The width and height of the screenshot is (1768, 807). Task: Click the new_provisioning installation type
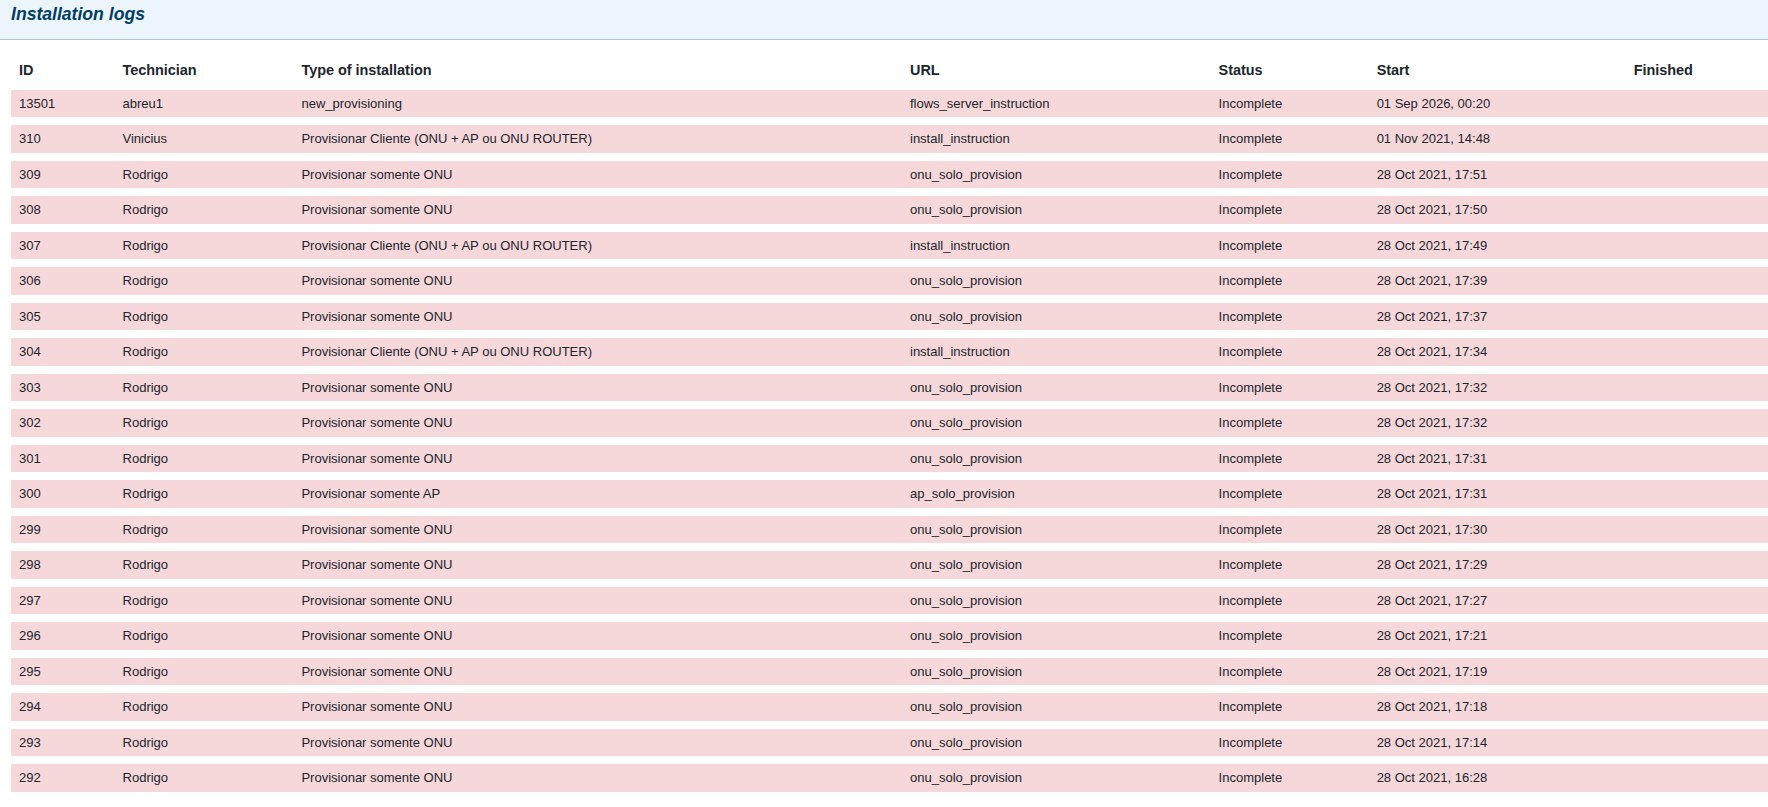pos(351,104)
